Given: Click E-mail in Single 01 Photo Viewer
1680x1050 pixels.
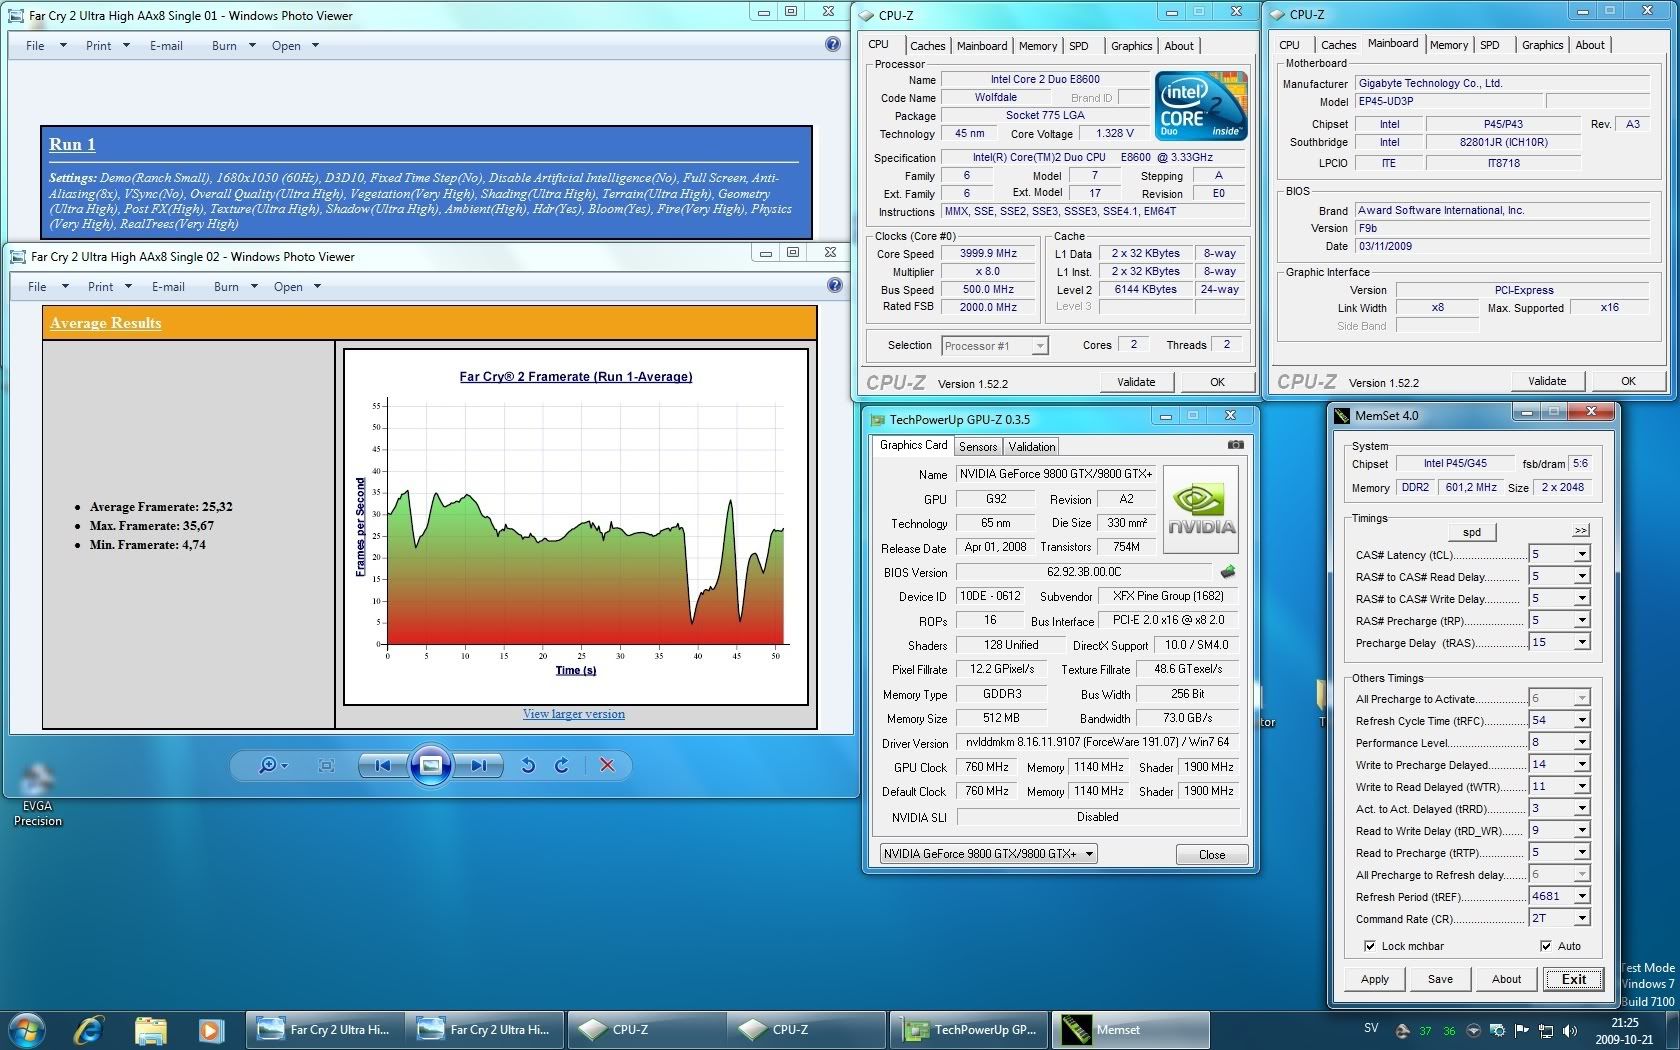Looking at the screenshot, I should (166, 46).
